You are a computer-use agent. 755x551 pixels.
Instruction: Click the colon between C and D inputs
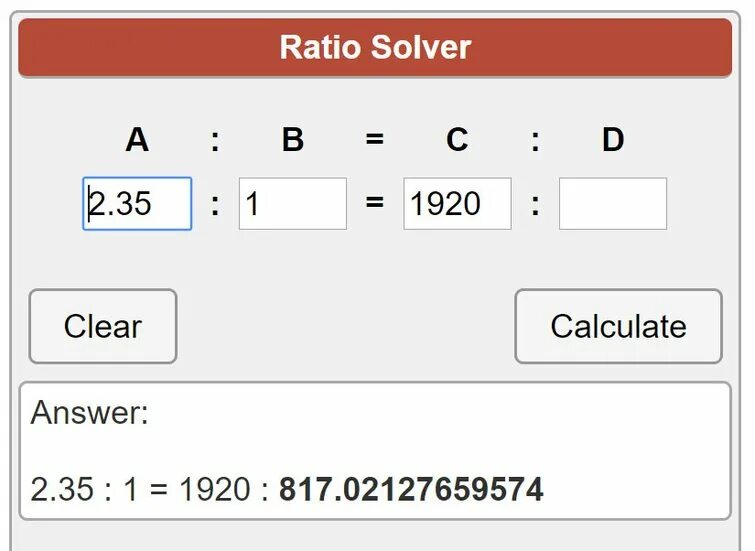coord(535,206)
